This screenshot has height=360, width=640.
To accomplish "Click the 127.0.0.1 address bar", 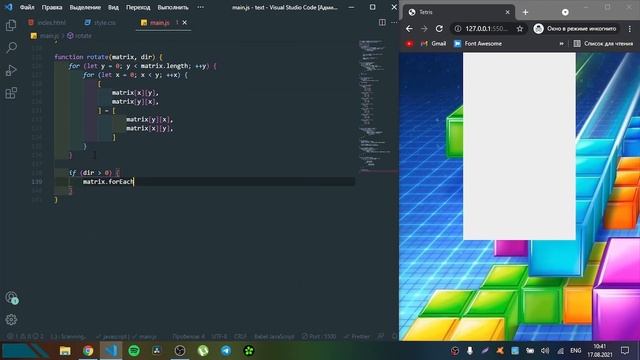I will tap(487, 29).
